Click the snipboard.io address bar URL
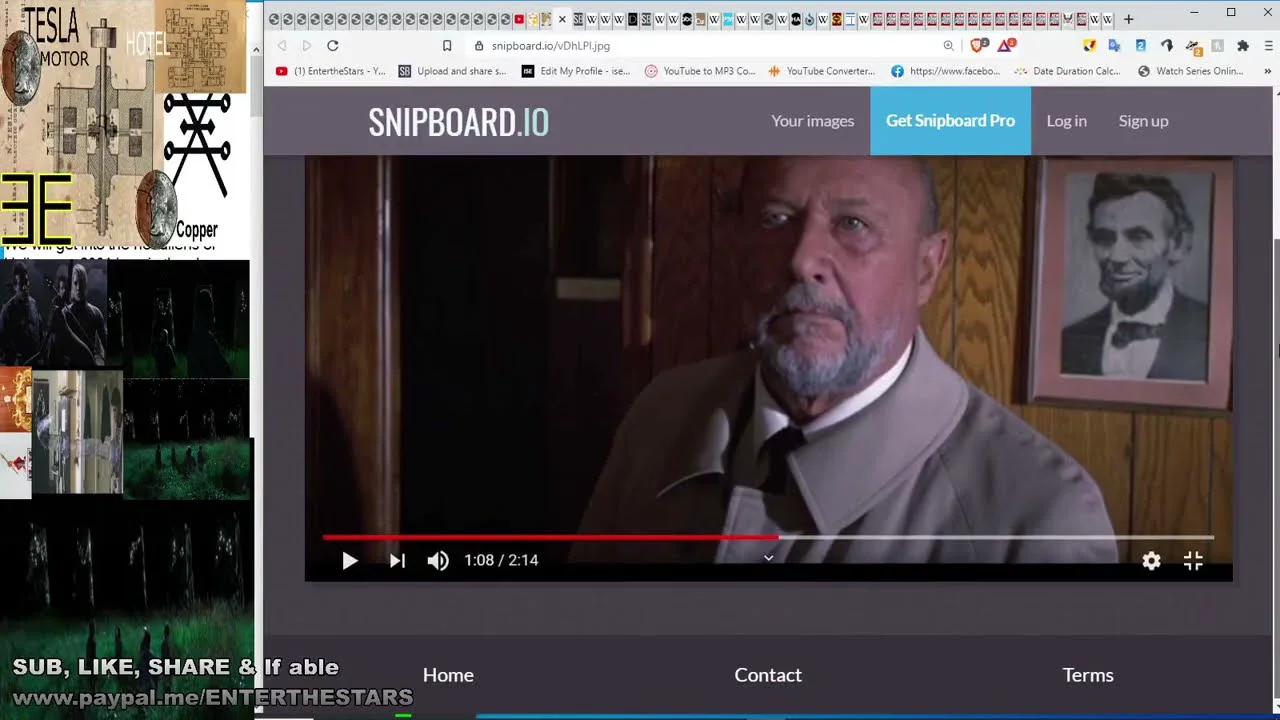This screenshot has width=1280, height=720. click(550, 45)
